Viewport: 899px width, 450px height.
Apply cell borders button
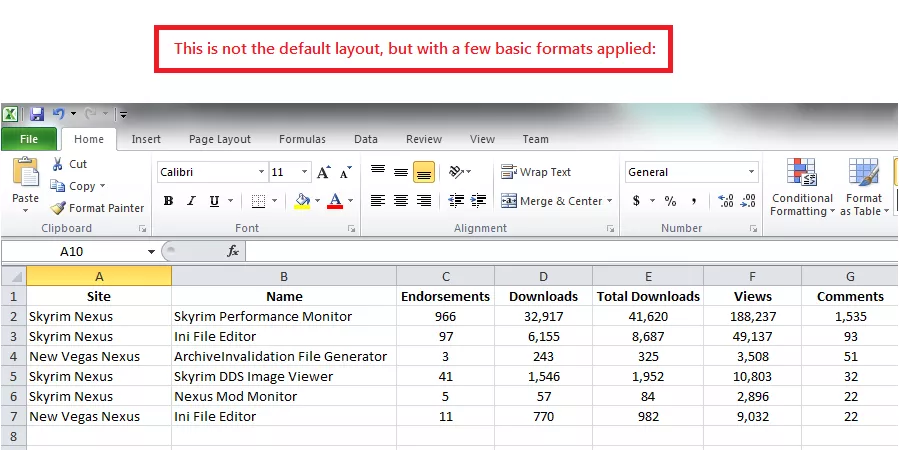(259, 201)
